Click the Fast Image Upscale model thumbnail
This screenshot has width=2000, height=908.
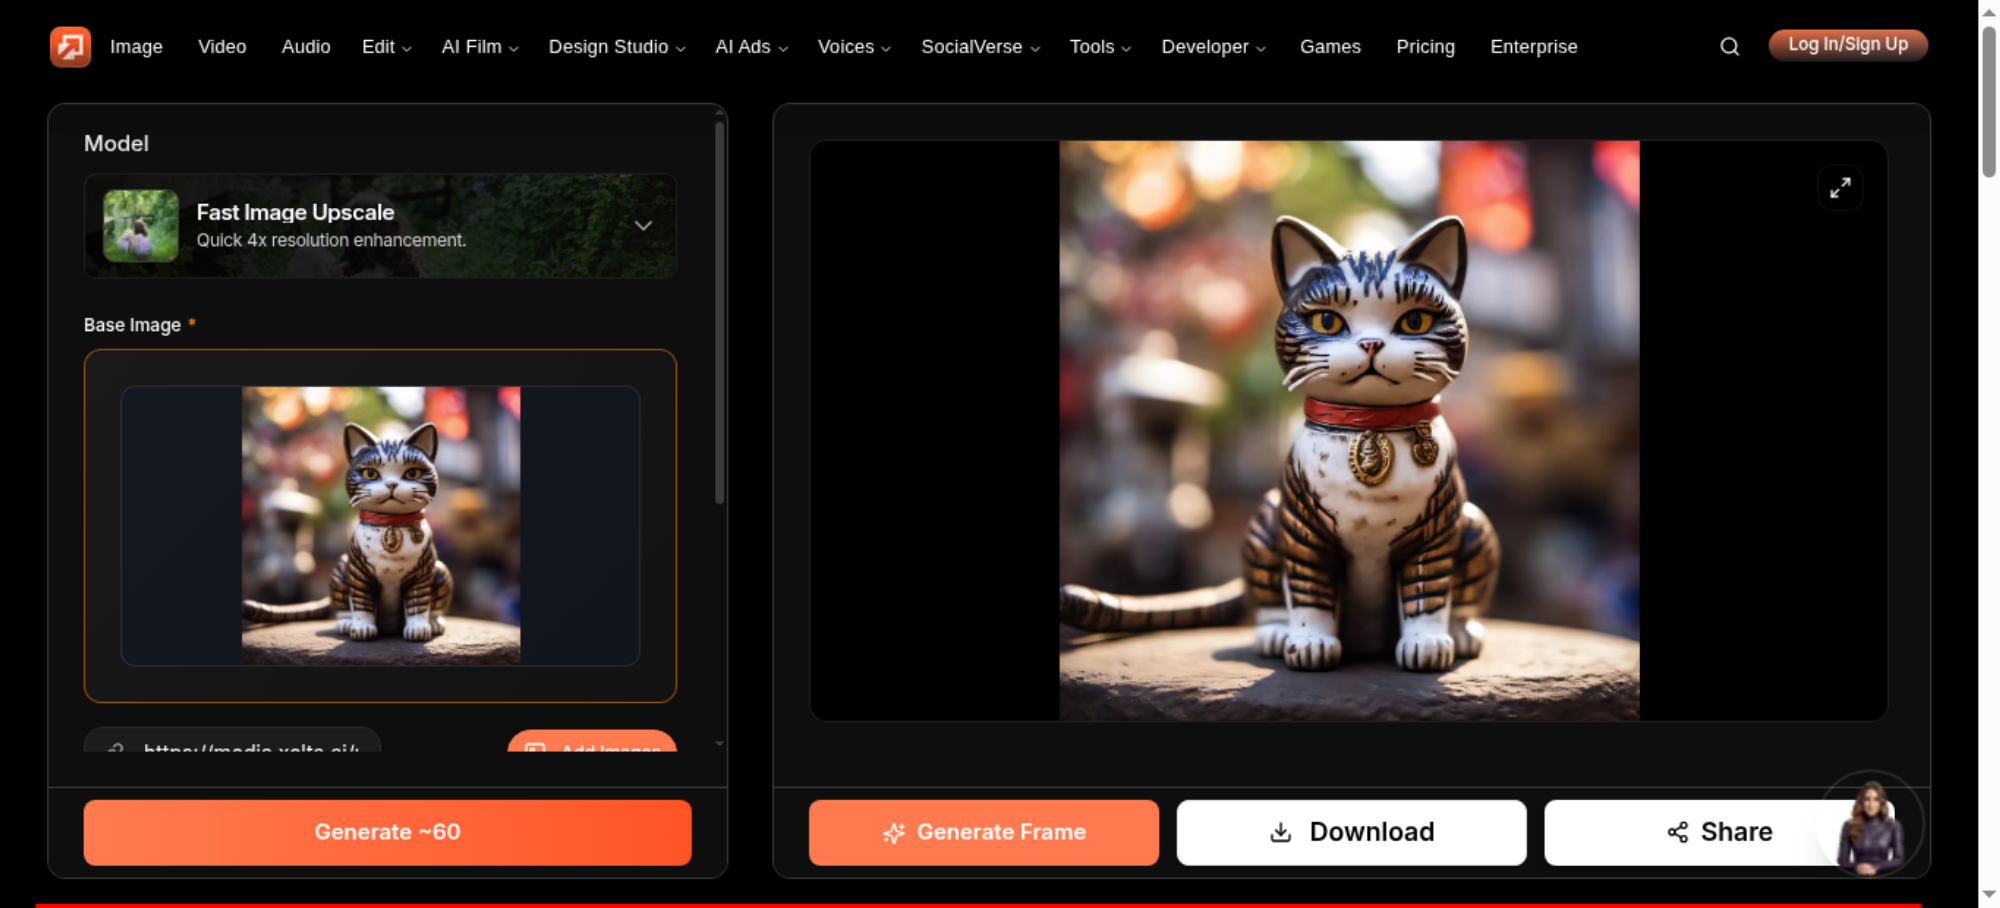point(141,226)
